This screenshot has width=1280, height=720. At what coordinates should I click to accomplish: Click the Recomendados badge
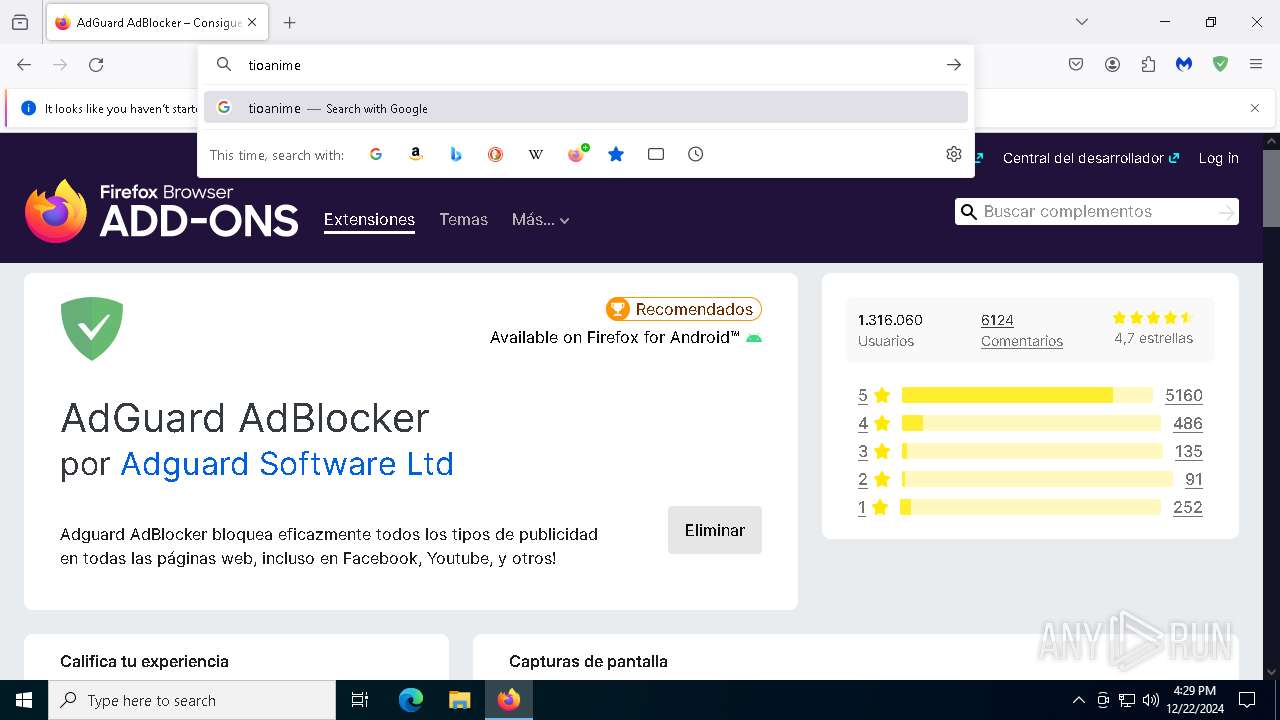pos(684,309)
